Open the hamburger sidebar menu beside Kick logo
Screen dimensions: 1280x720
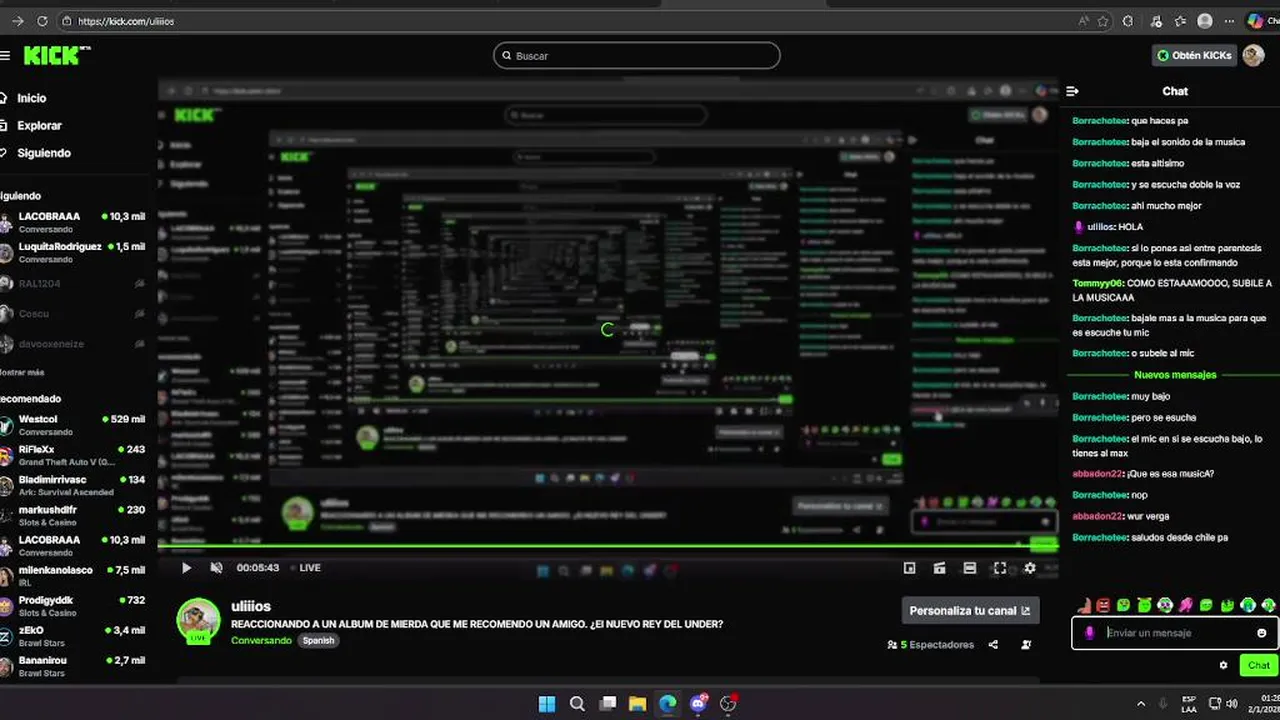[x=5, y=56]
